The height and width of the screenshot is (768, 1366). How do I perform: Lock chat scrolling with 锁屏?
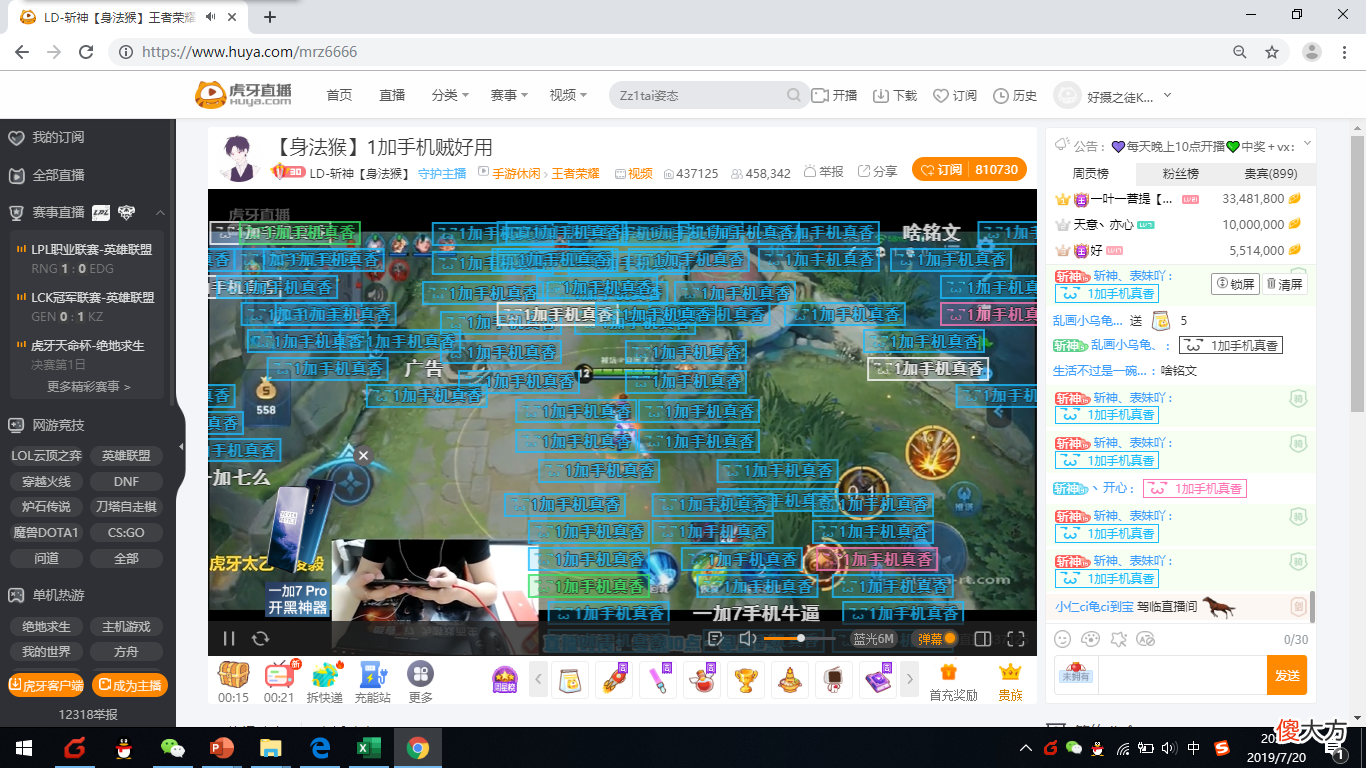pos(1234,284)
